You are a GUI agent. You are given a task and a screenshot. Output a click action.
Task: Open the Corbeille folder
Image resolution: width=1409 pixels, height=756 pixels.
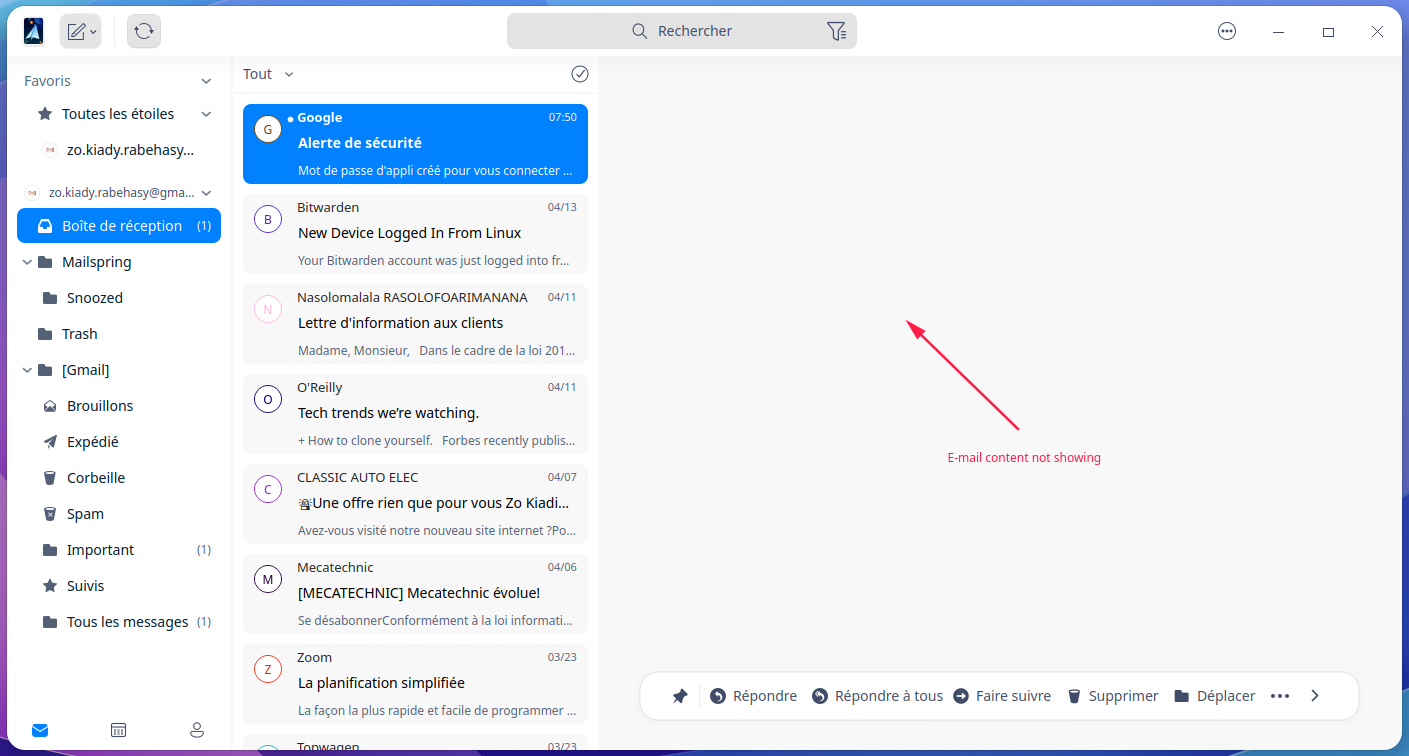tap(119, 478)
